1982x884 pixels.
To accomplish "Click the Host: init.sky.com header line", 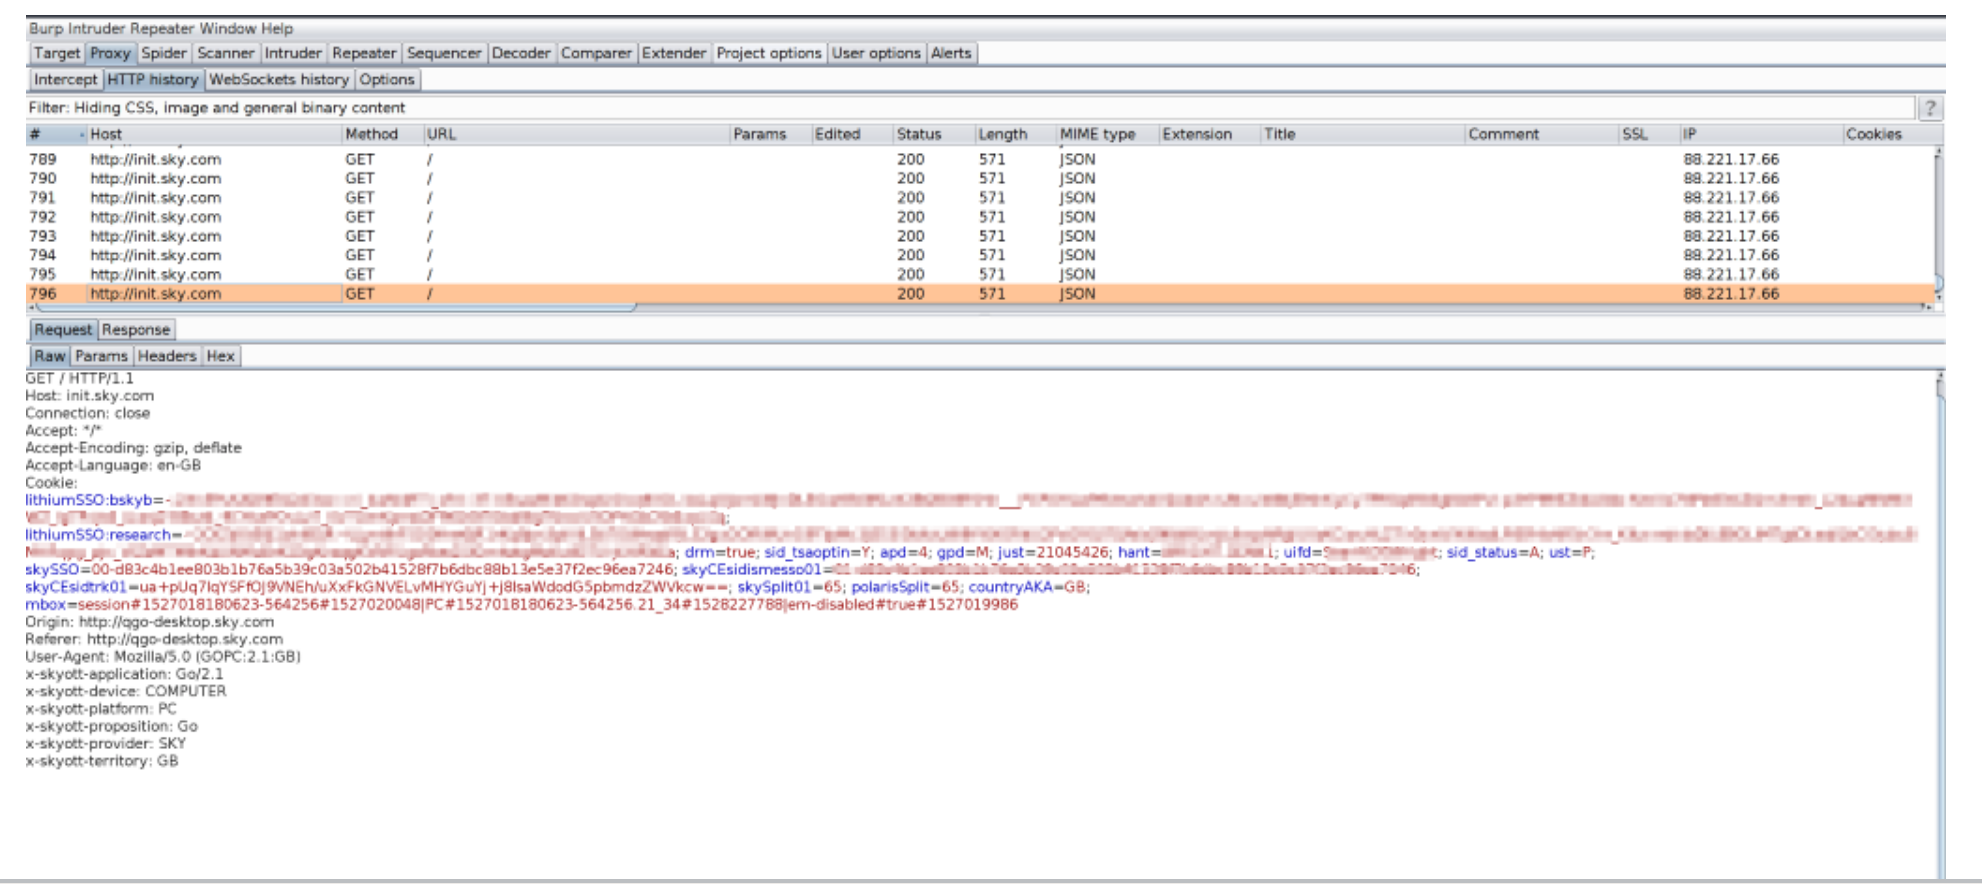I will [x=90, y=396].
